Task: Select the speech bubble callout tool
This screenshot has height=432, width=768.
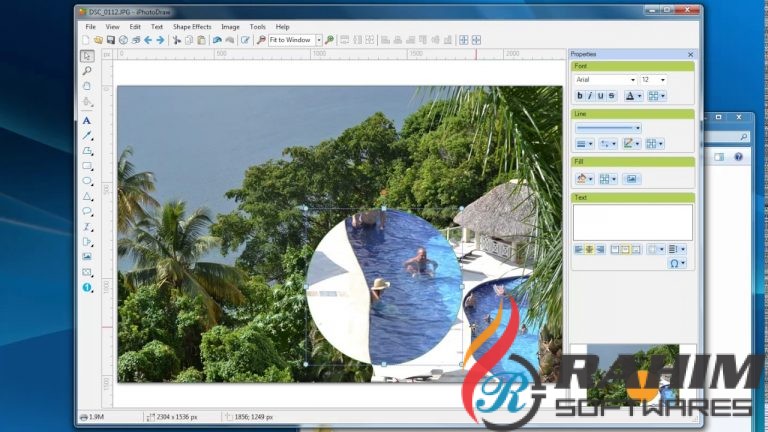Action: pyautogui.click(x=87, y=212)
